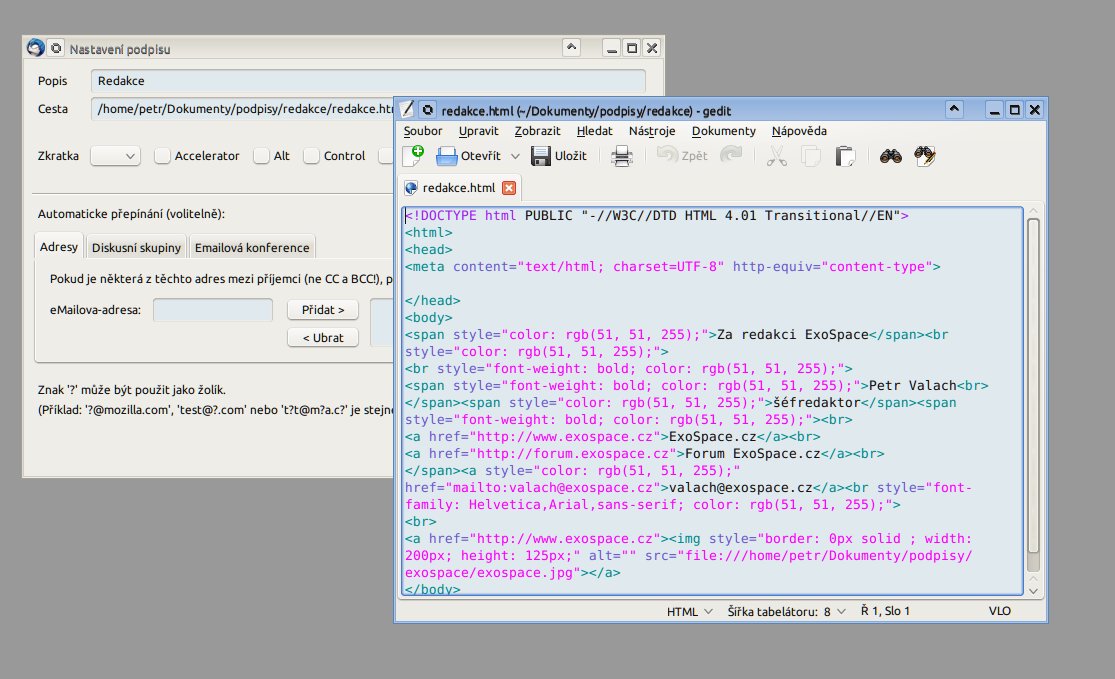Print the document from gedit toolbar

[621, 156]
